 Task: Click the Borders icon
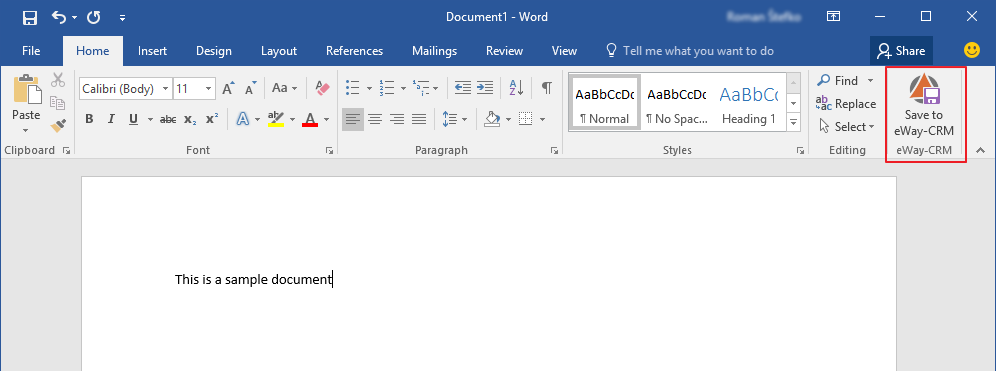tap(525, 119)
